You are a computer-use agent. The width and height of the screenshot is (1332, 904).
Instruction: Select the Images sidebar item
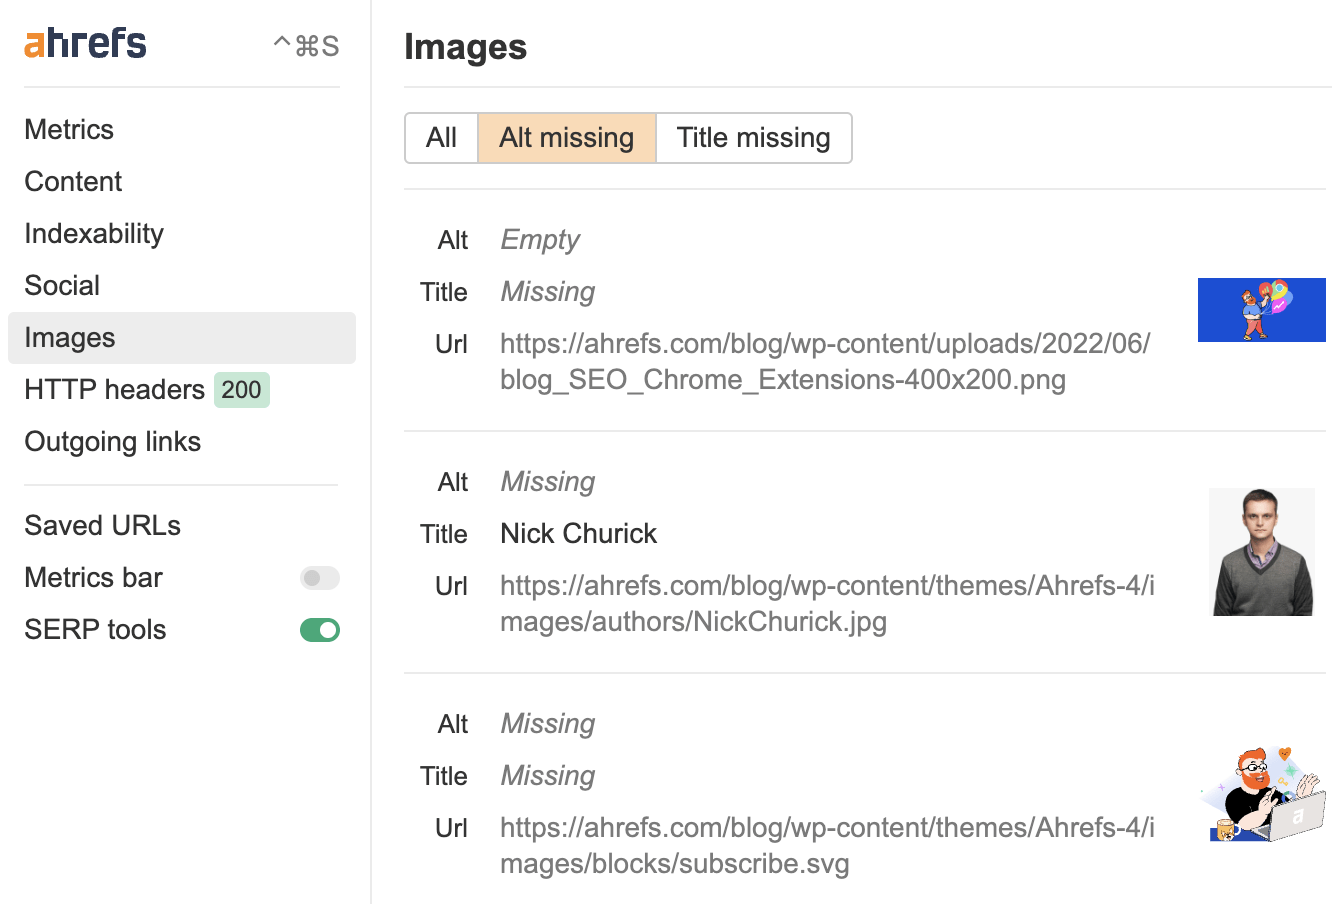click(x=182, y=338)
